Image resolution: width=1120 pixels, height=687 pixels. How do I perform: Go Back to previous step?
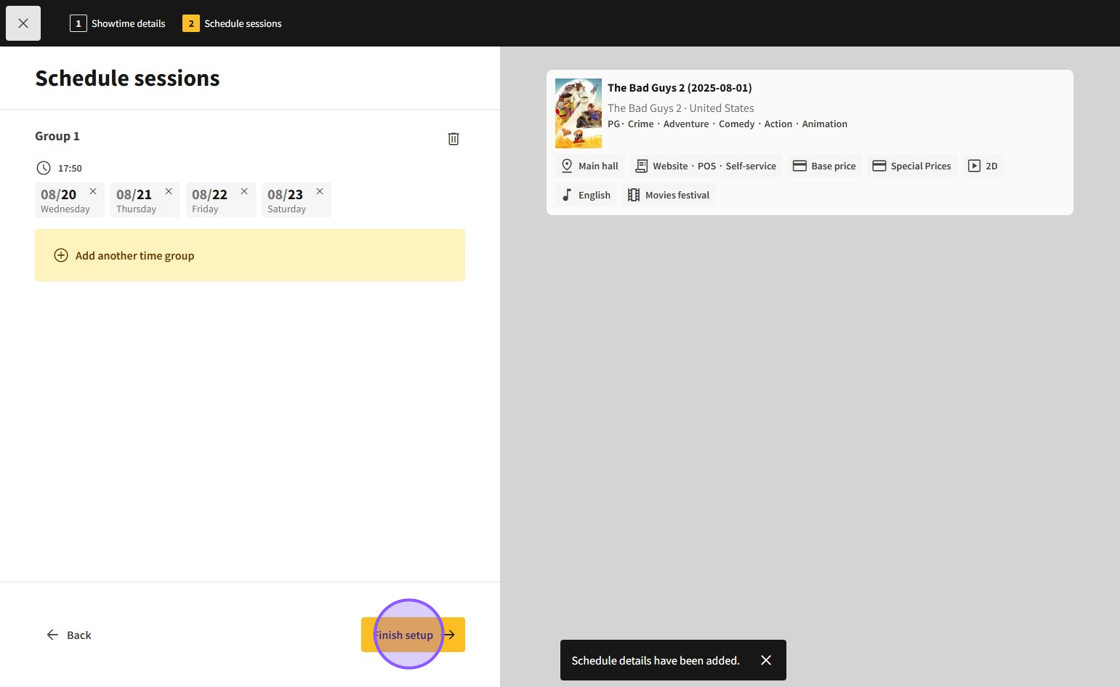(68, 635)
